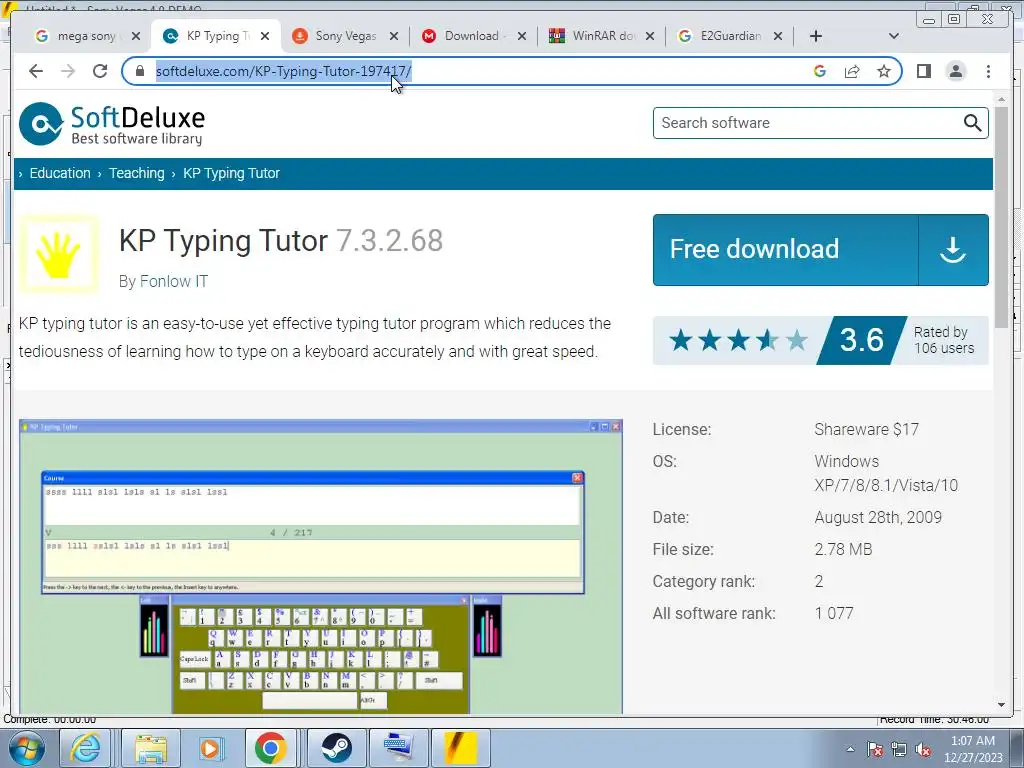The image size is (1024, 768).
Task: Click the 2.78 MB file size value
Action: (x=843, y=549)
